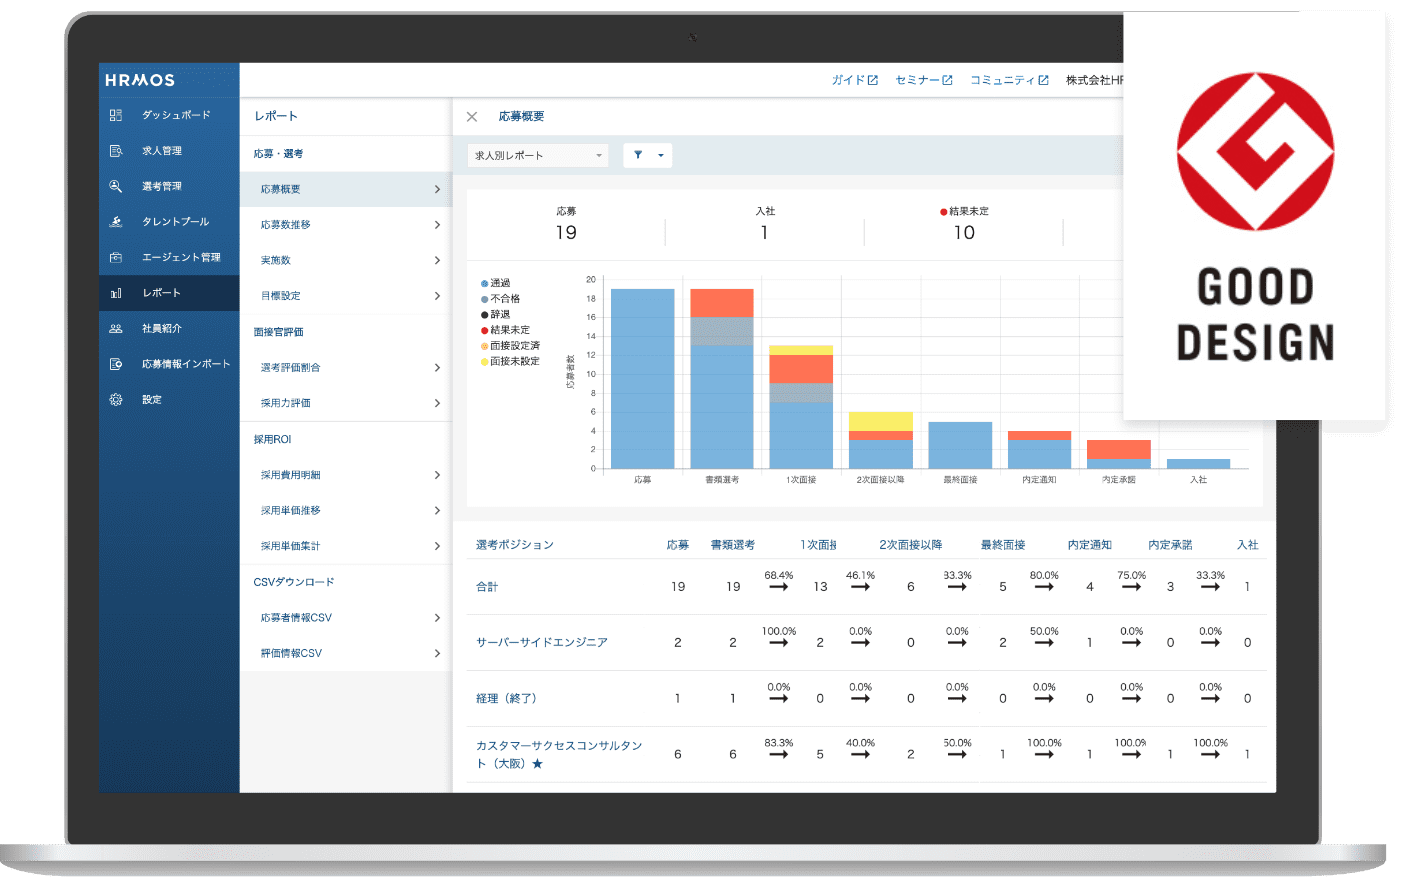Open the filter funnel dropdown
Screen dimensions: 1404x877
[x=647, y=155]
